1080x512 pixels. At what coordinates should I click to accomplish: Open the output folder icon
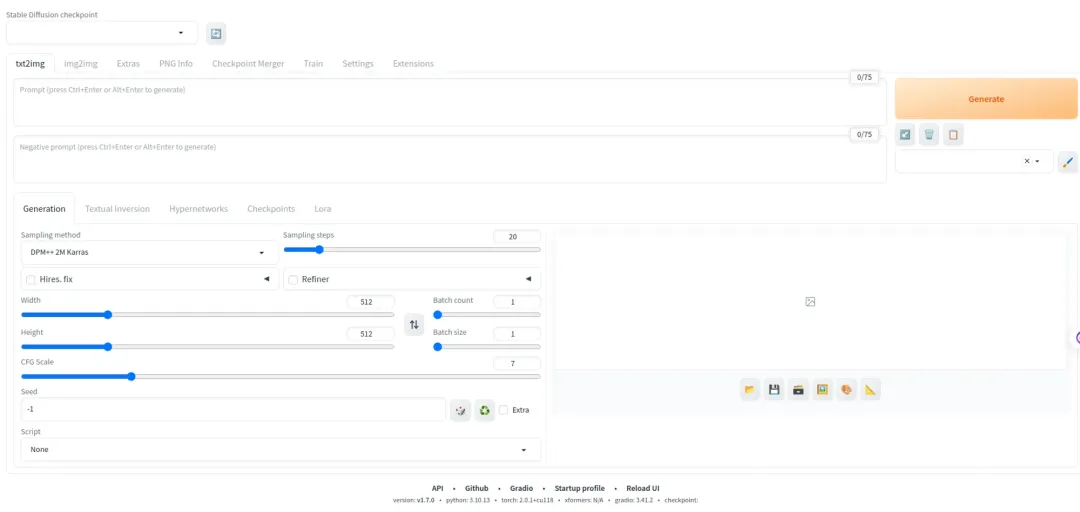pos(750,390)
